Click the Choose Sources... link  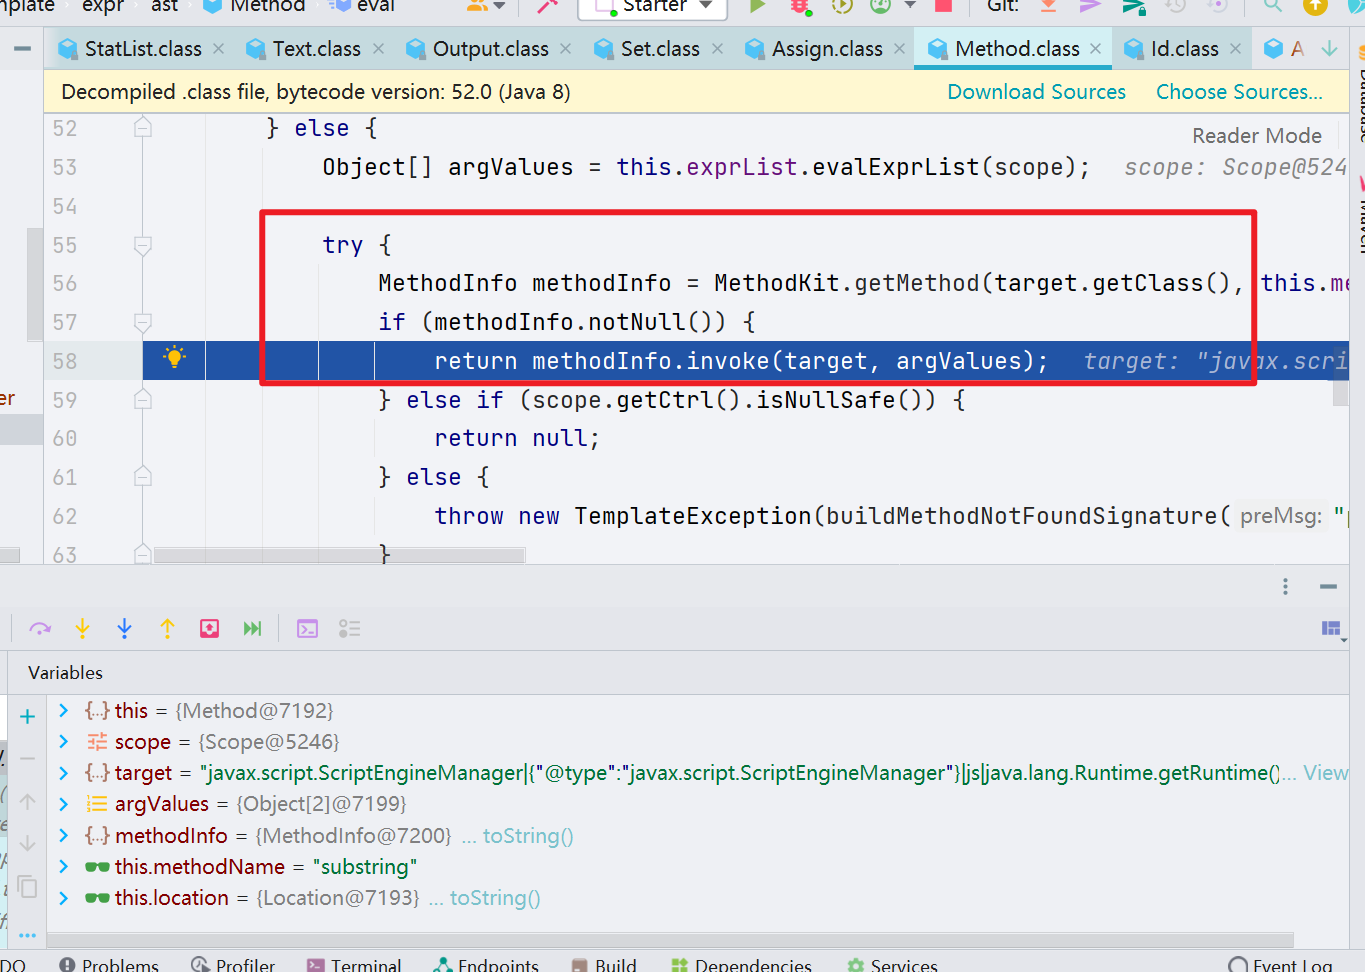pos(1238,92)
